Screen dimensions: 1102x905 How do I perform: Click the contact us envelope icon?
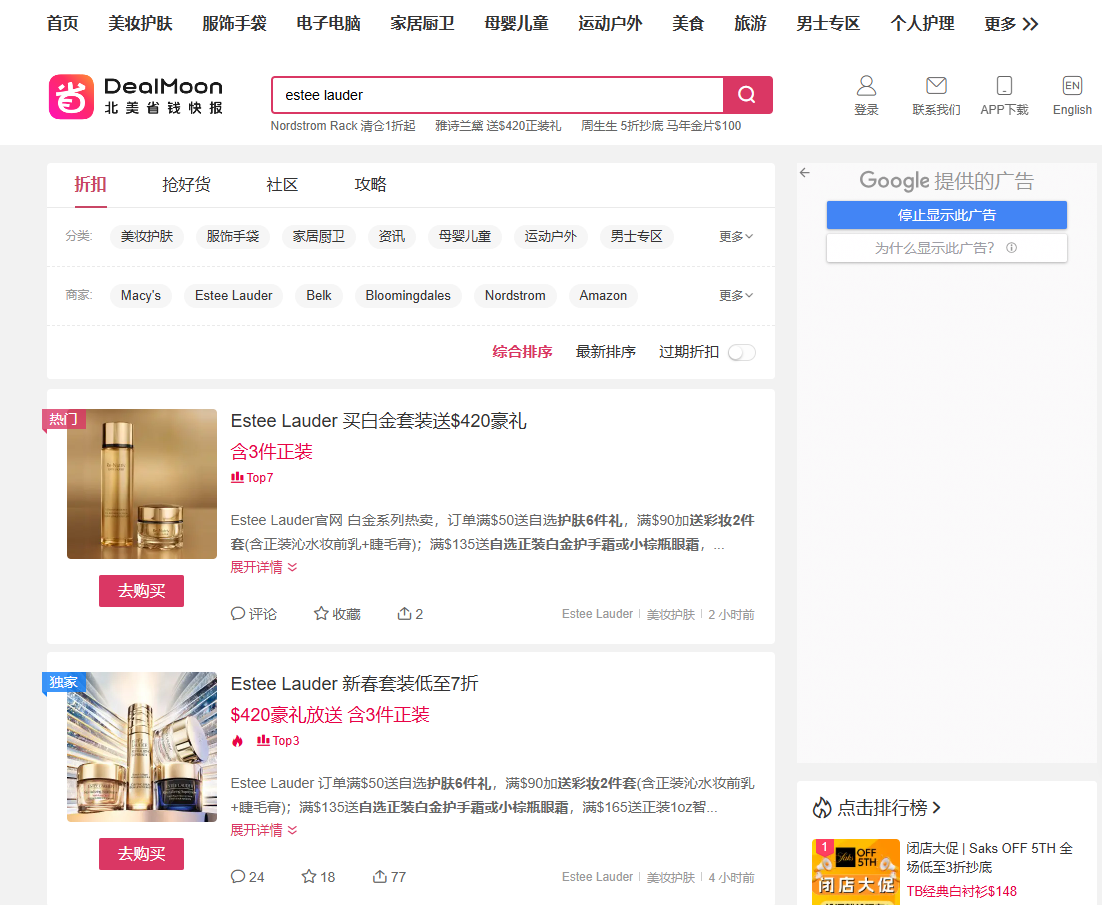936,86
